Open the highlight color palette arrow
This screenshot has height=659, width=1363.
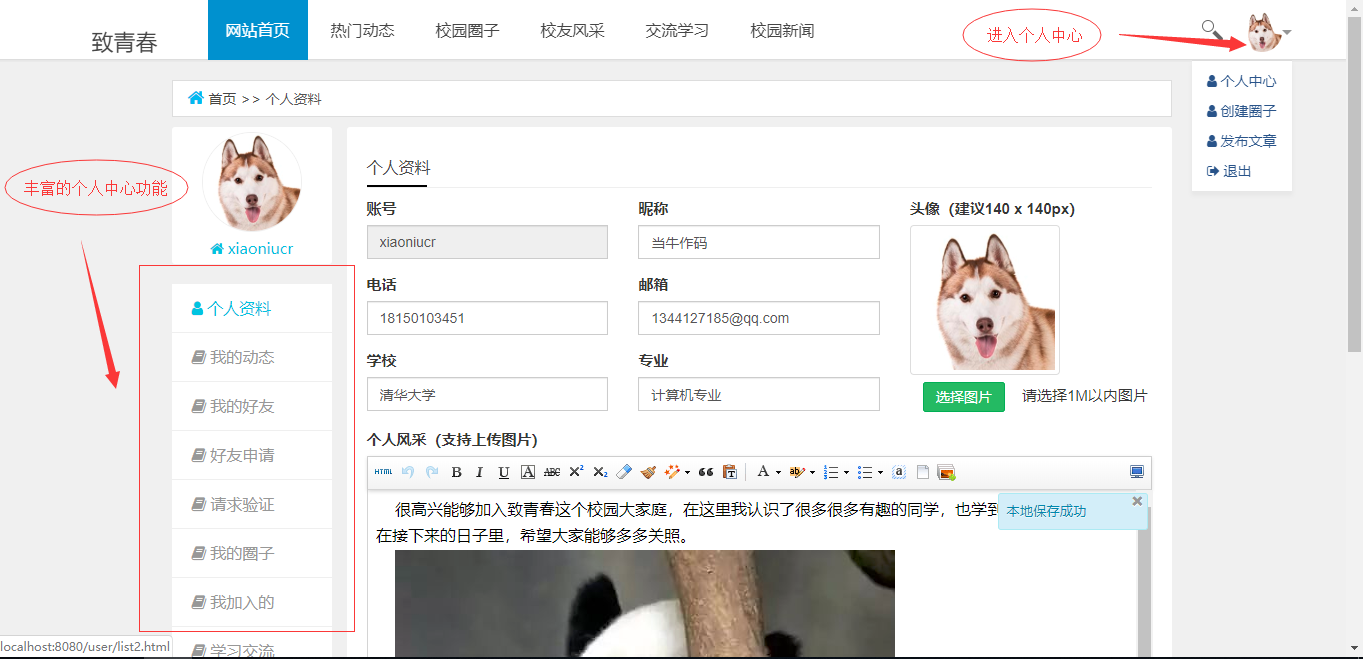pyautogui.click(x=812, y=472)
